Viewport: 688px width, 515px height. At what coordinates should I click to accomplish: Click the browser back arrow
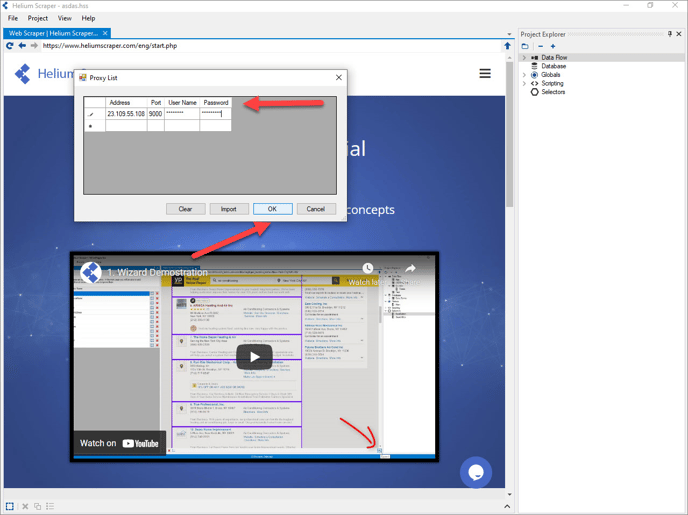[22, 46]
